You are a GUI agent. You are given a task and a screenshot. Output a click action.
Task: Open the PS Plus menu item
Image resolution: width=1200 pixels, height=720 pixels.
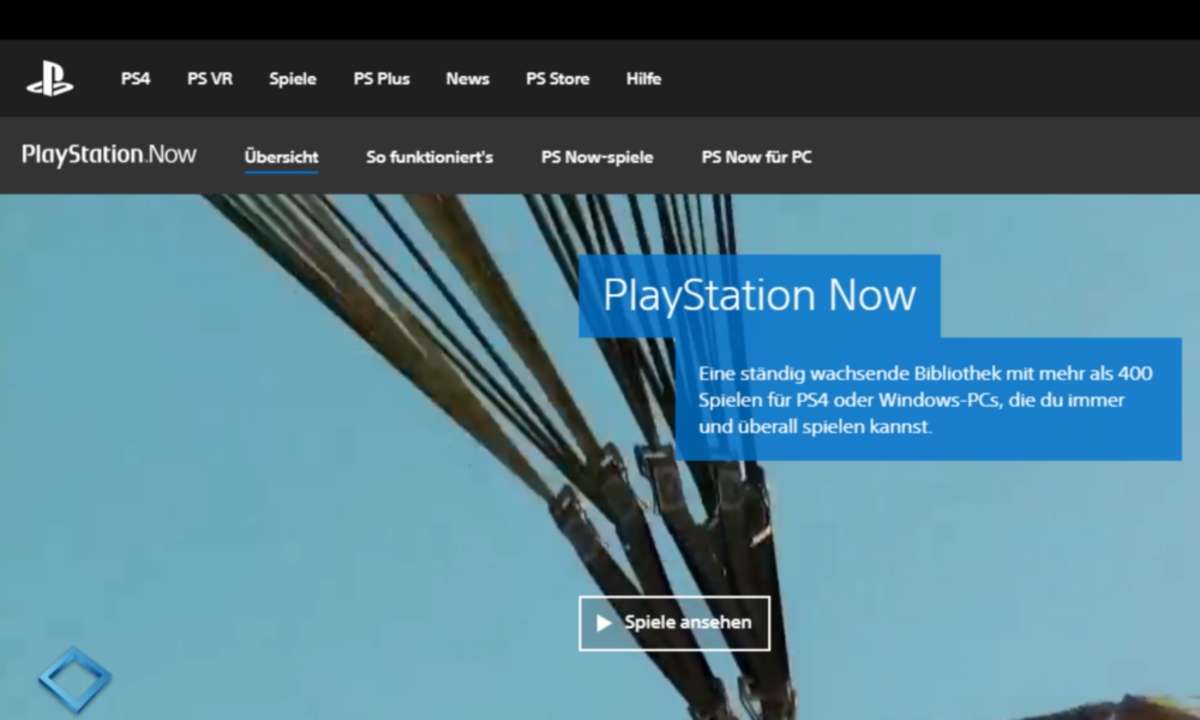381,79
